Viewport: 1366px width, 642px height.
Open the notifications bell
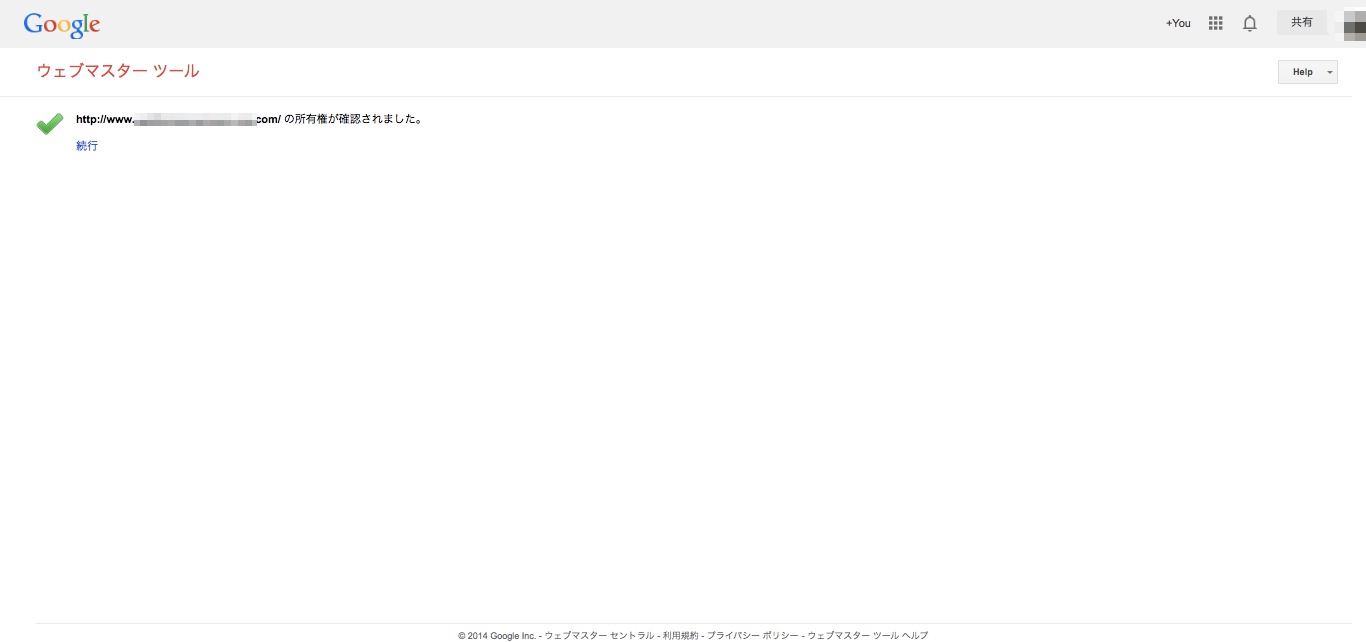click(x=1250, y=23)
